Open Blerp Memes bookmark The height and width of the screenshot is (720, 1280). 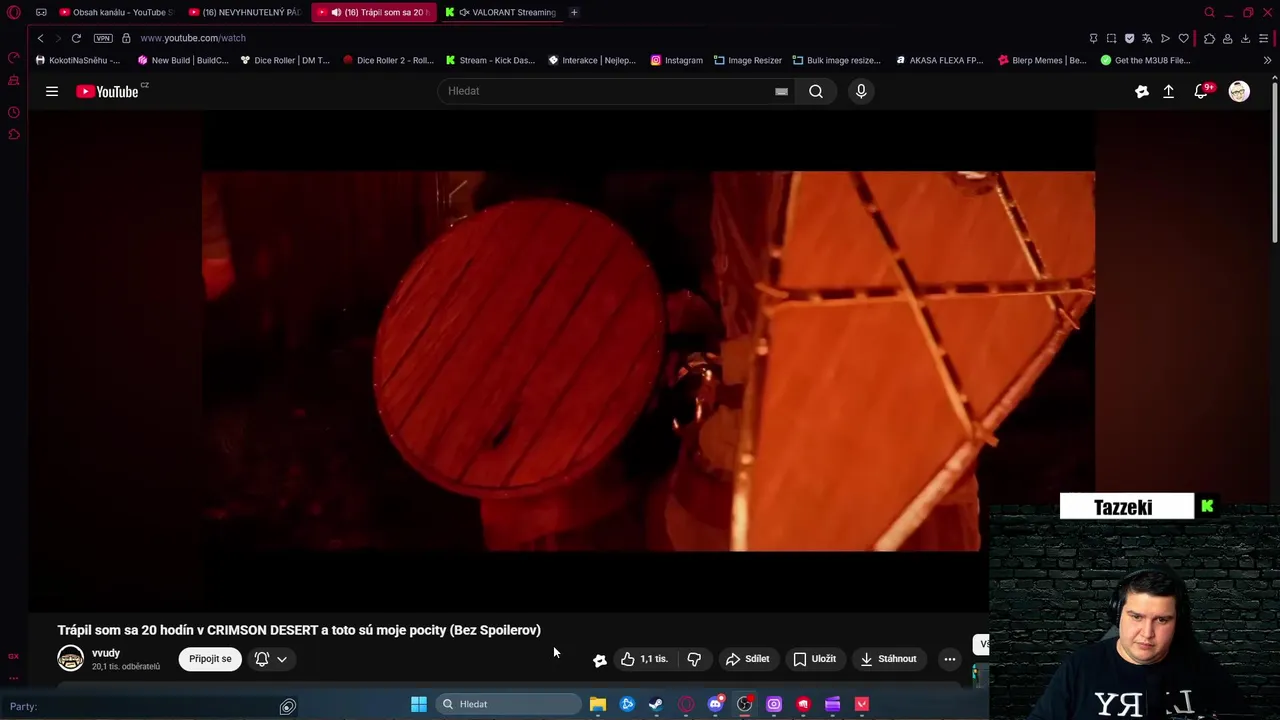click(1041, 60)
